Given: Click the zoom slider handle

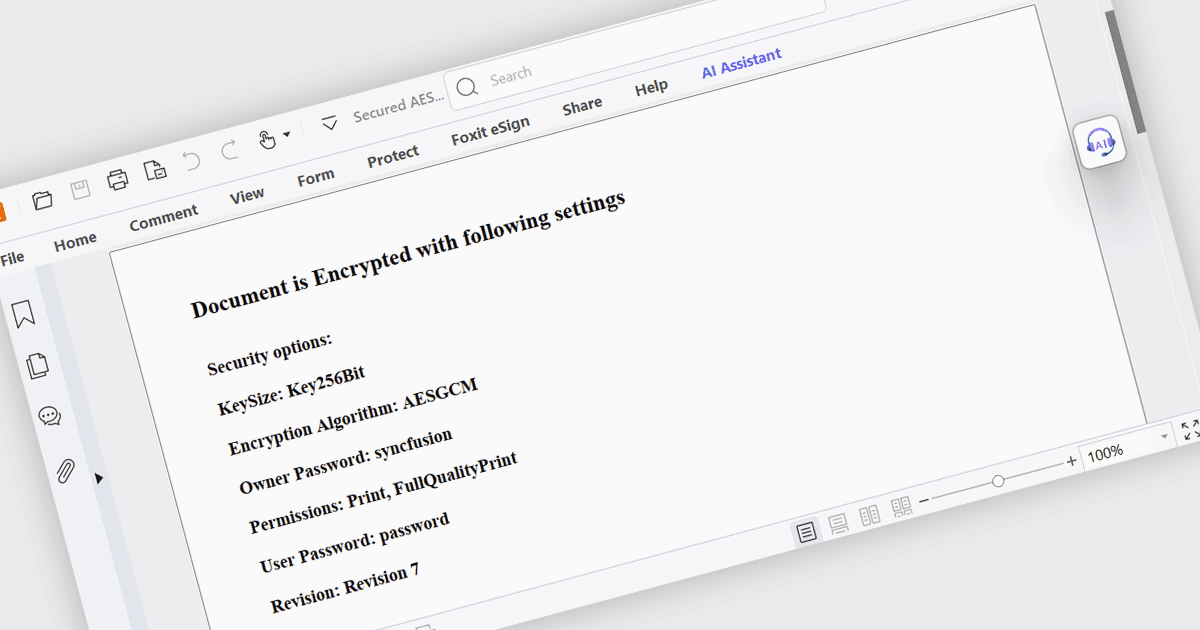Looking at the screenshot, I should pos(998,481).
